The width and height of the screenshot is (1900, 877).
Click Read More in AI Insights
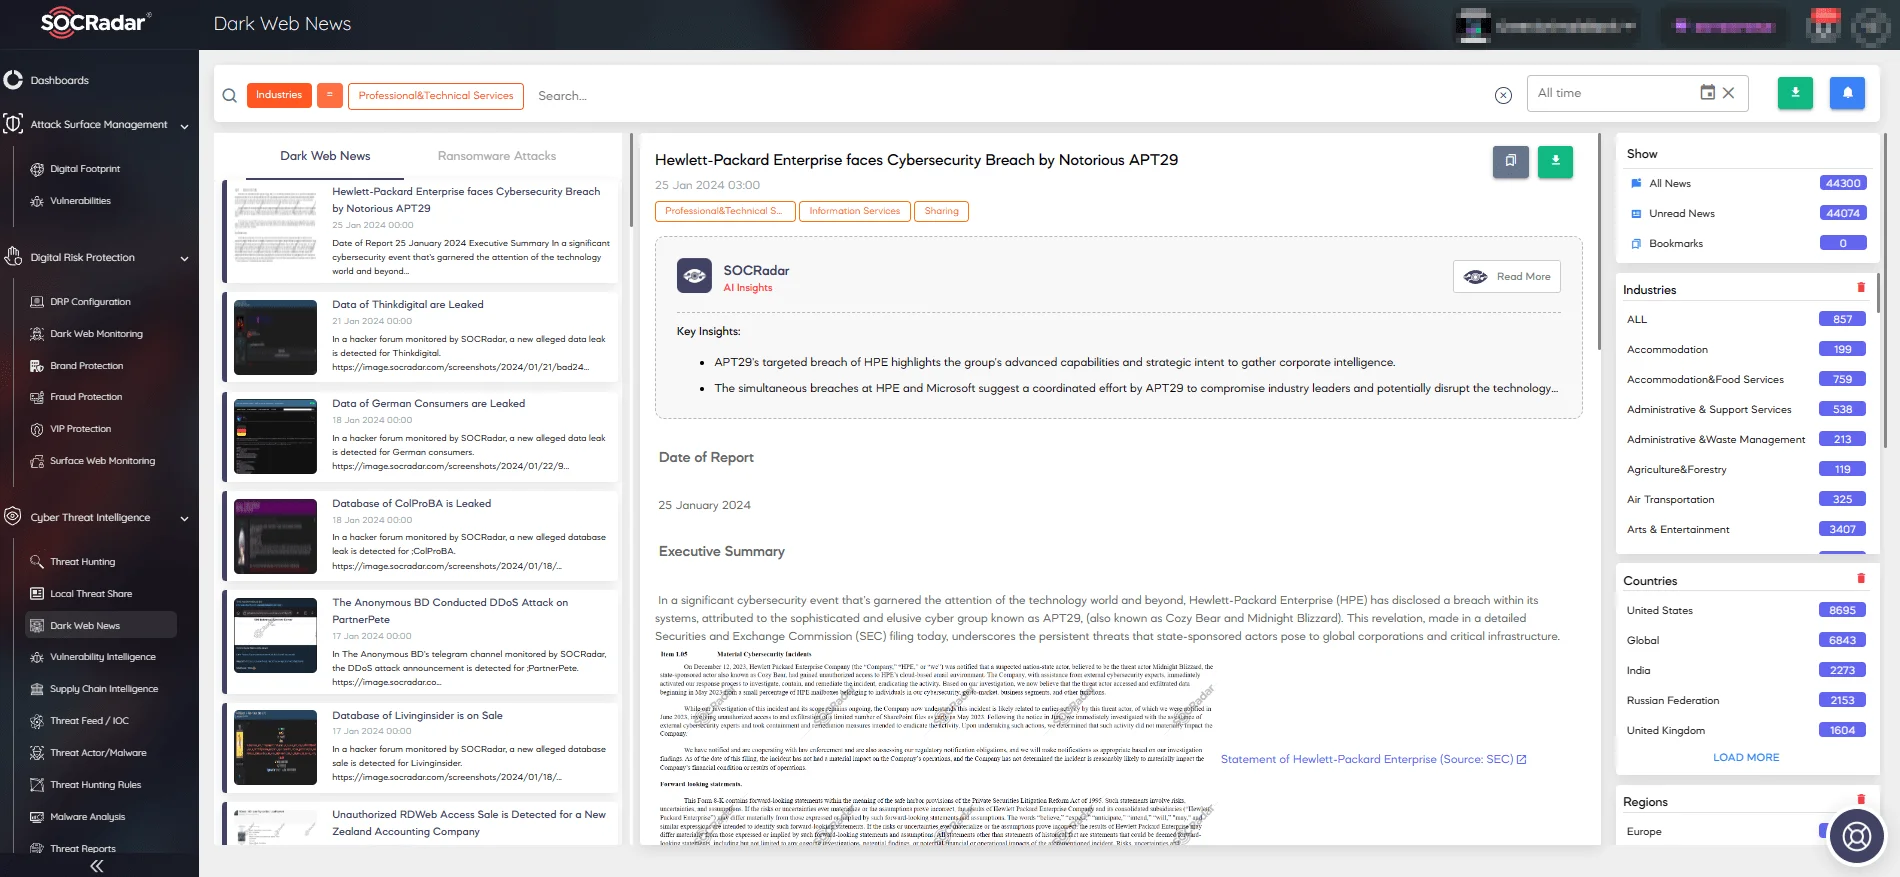(1507, 277)
